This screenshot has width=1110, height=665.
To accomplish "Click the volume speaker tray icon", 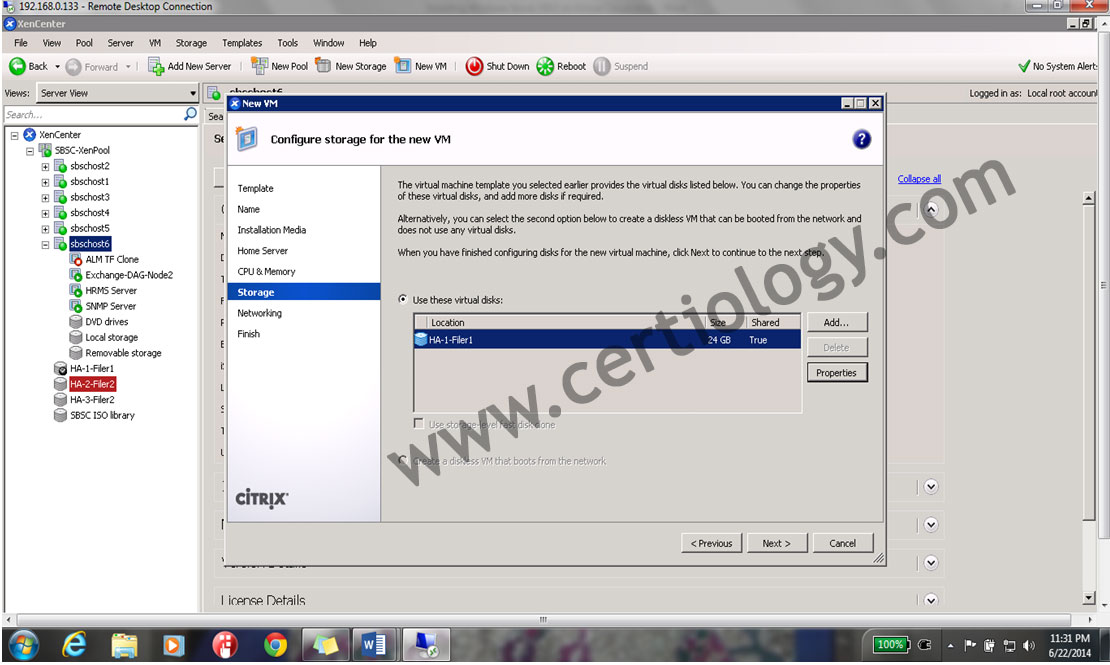I will pyautogui.click(x=1029, y=645).
